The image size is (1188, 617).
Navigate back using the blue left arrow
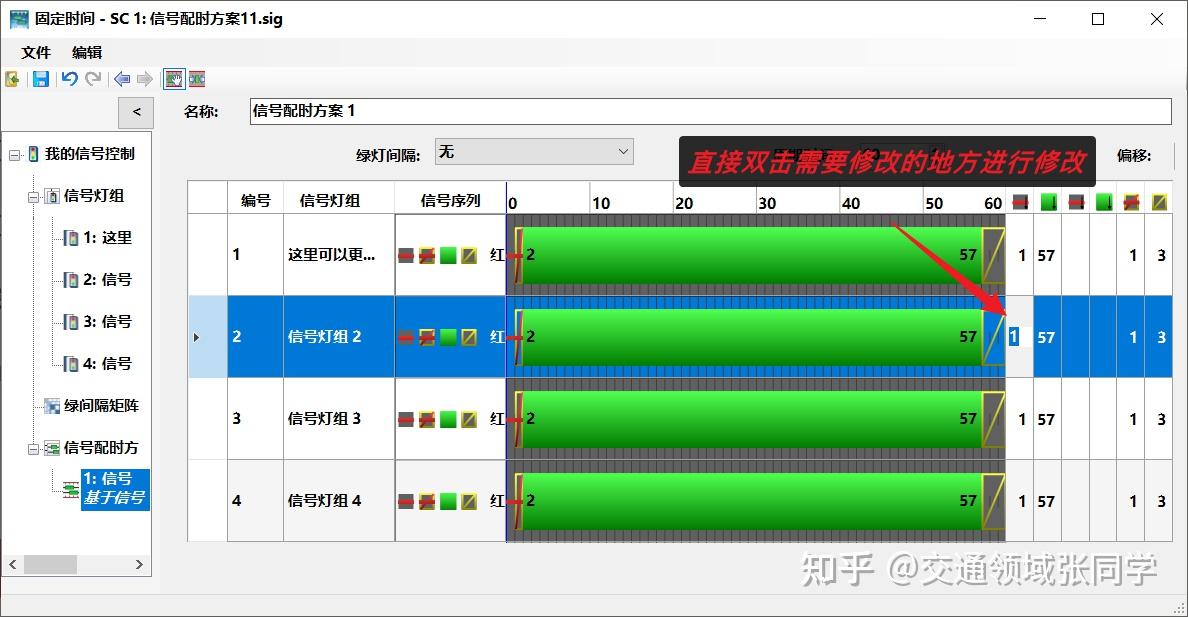pyautogui.click(x=122, y=79)
